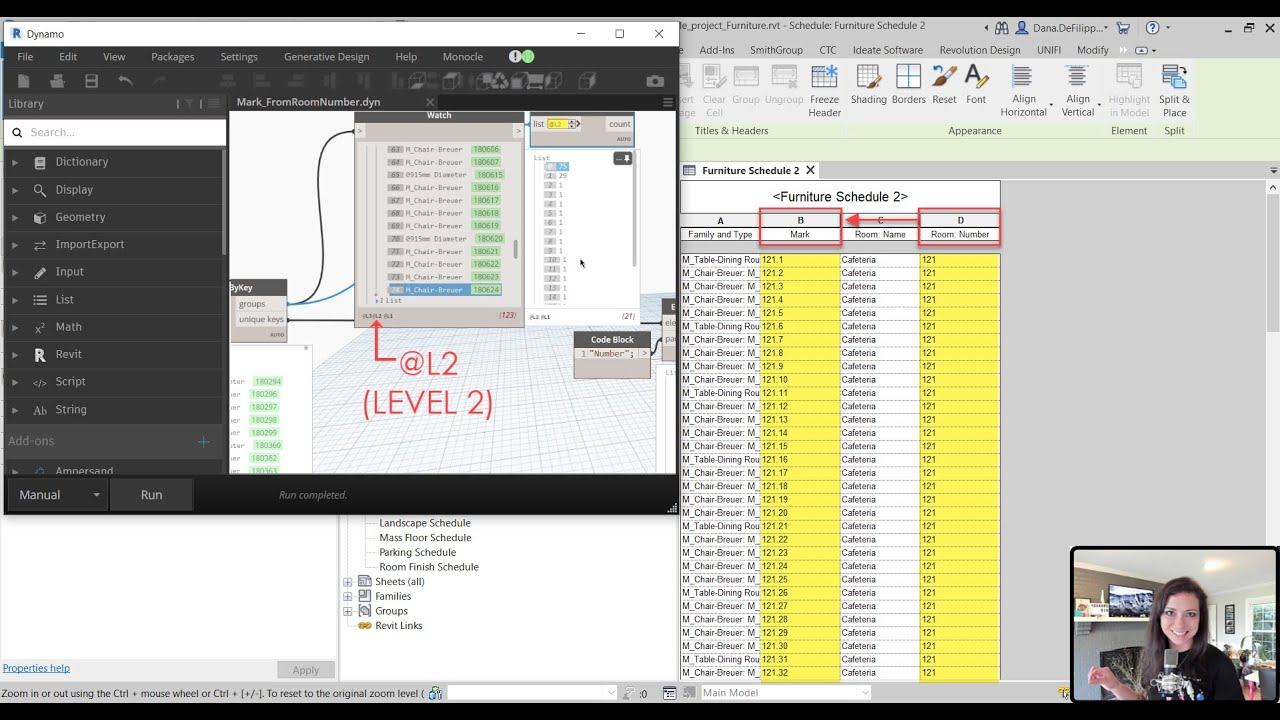This screenshot has height=720, width=1280.
Task: Click the New file icon in Dynamo toolbar
Action: tap(24, 81)
